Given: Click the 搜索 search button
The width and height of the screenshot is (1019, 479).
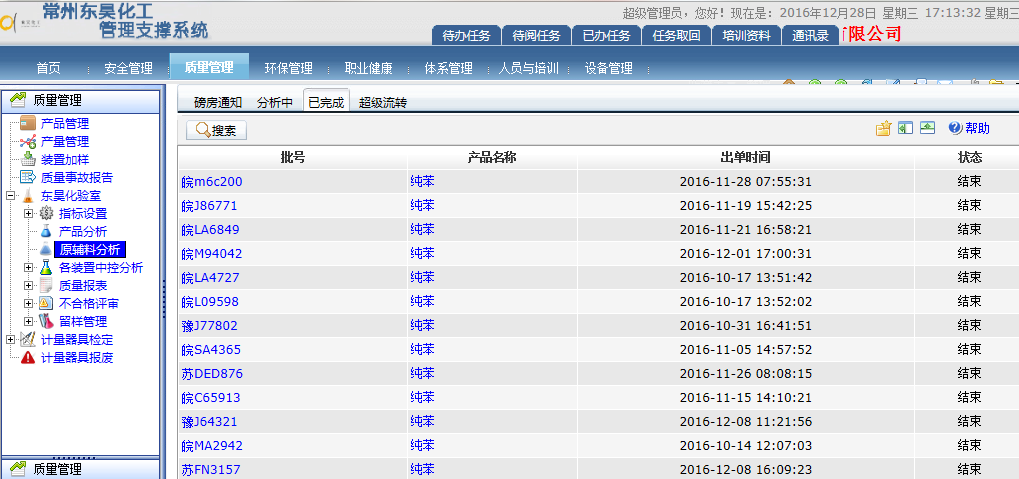Looking at the screenshot, I should click(216, 130).
